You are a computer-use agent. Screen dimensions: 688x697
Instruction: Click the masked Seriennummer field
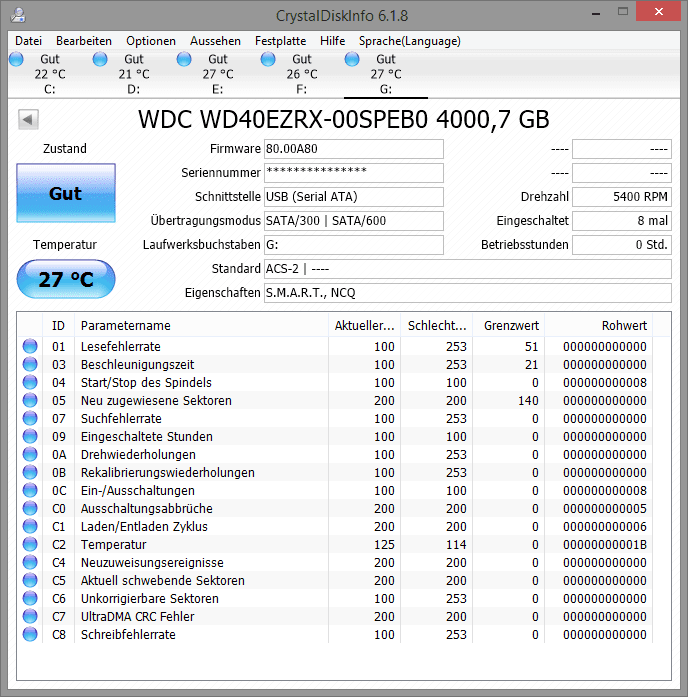click(x=354, y=173)
